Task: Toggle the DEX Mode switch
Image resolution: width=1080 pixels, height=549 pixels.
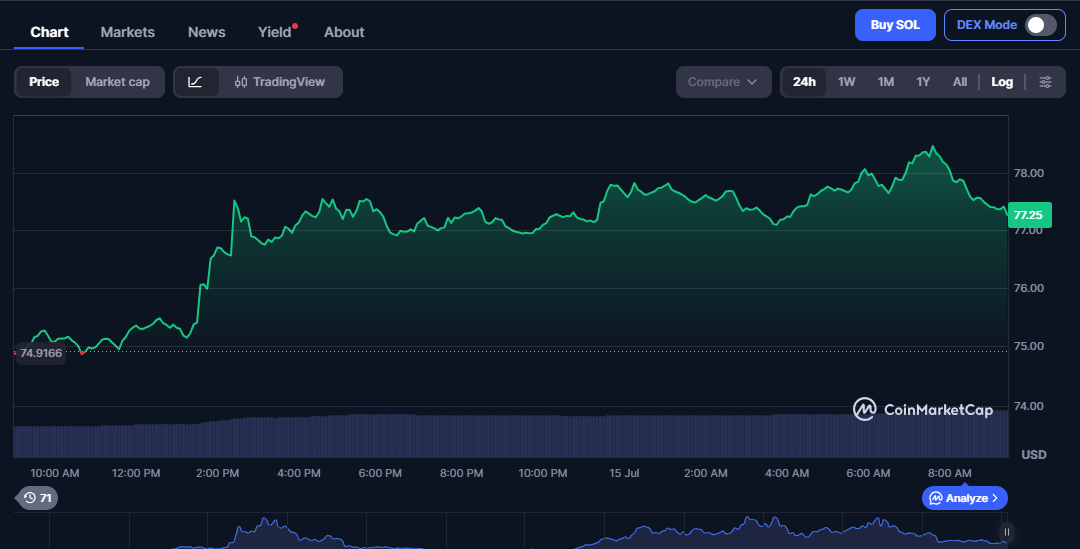Action: point(1040,25)
